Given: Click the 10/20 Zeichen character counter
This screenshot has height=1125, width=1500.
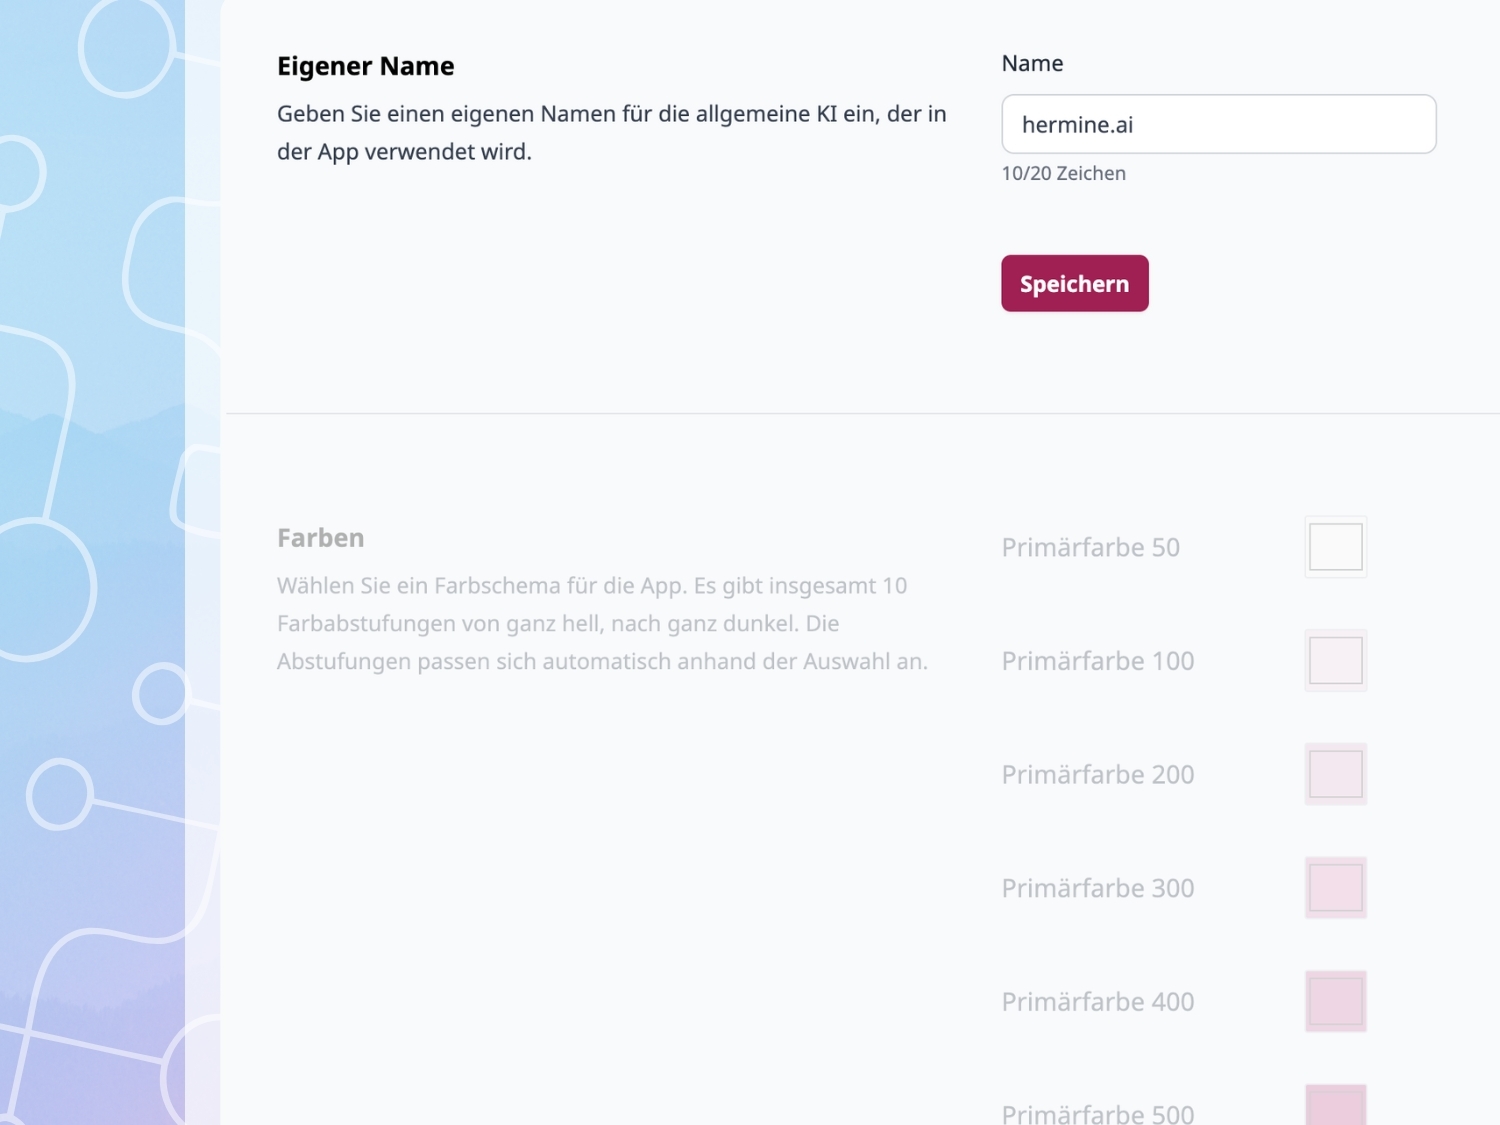Looking at the screenshot, I should (x=1063, y=172).
